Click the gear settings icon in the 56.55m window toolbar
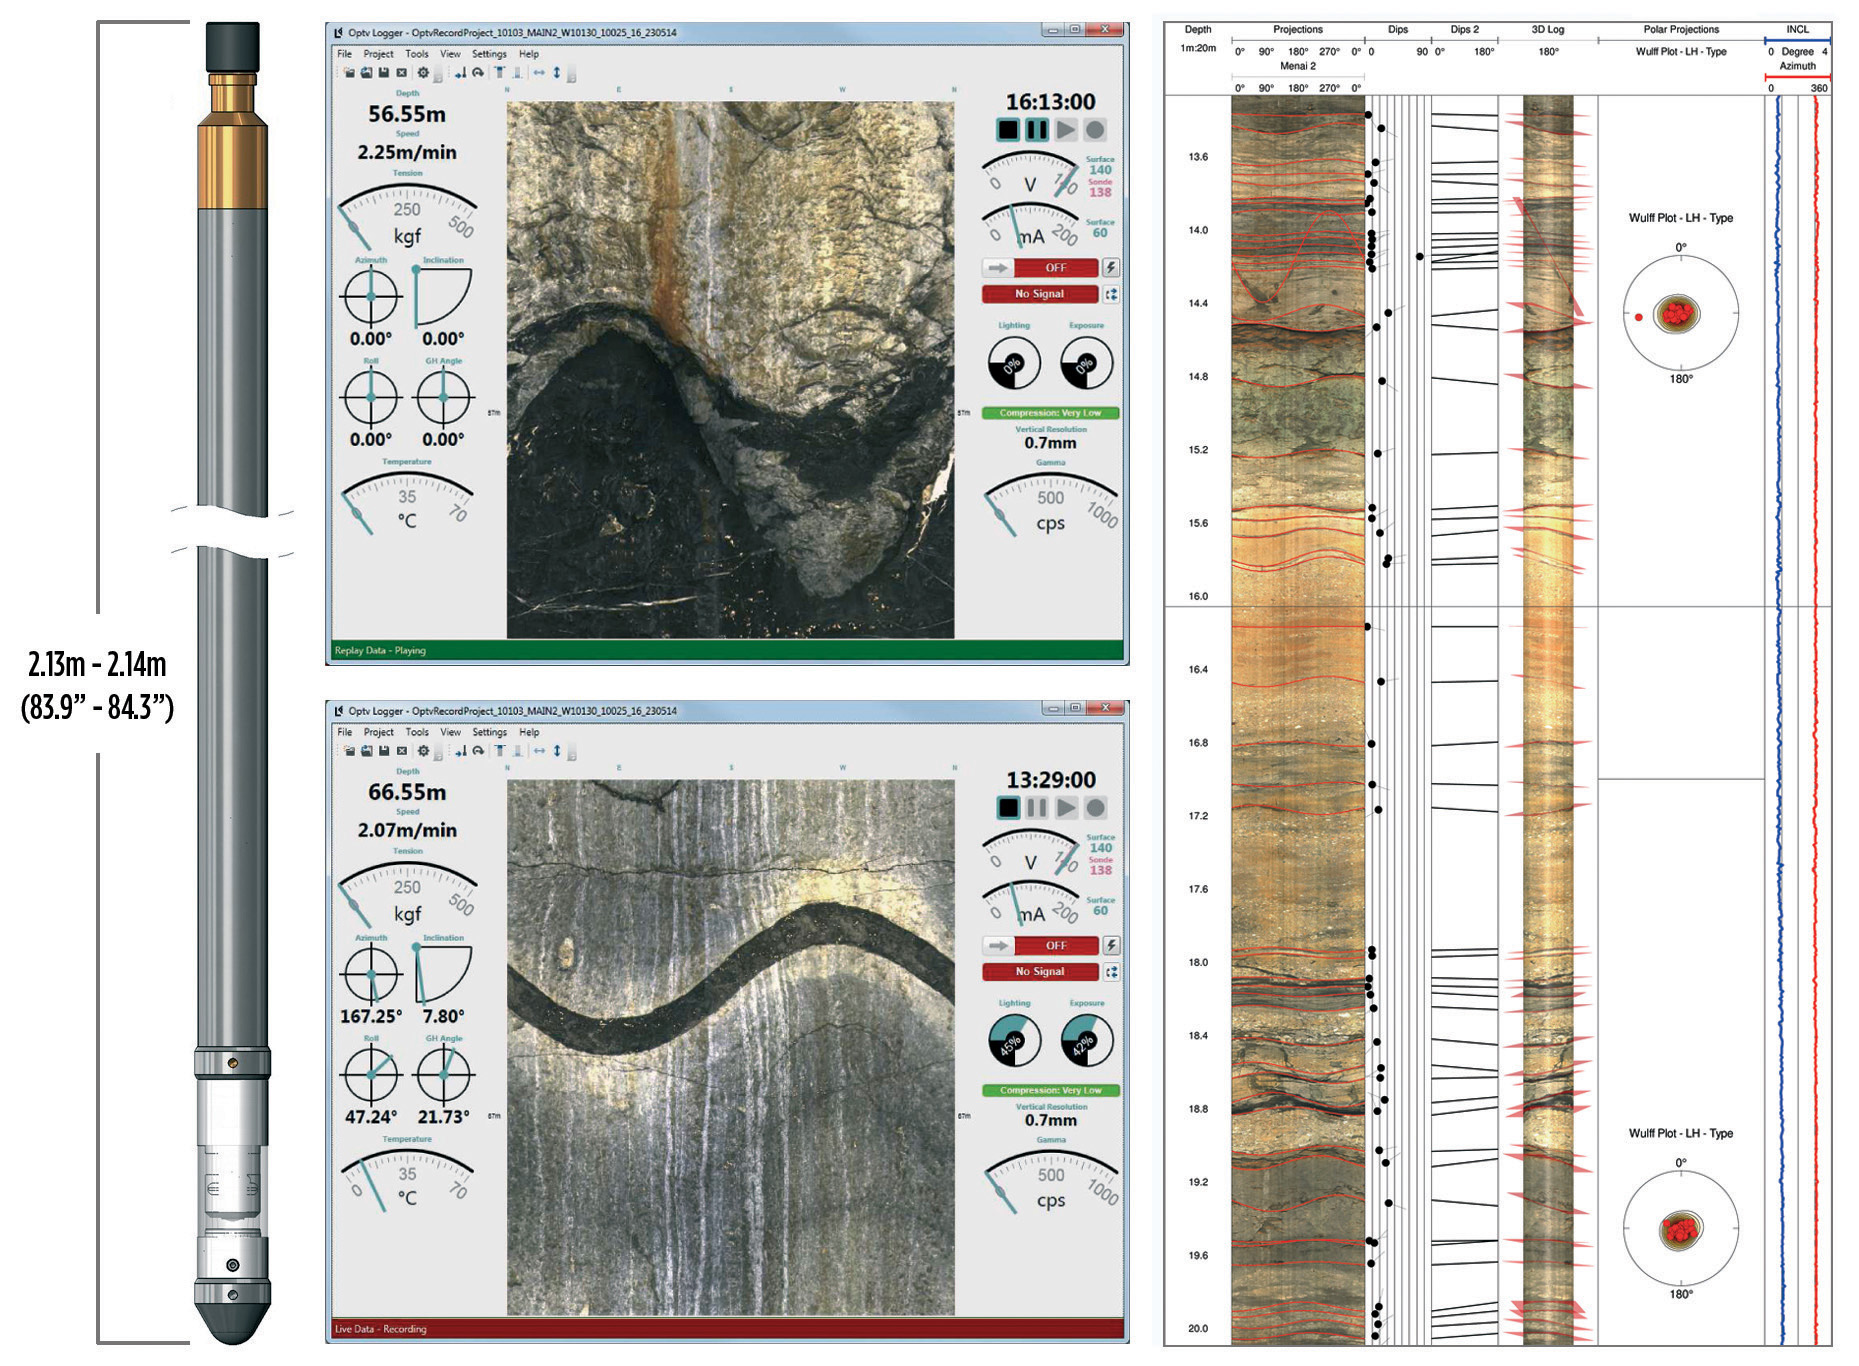 (x=423, y=73)
